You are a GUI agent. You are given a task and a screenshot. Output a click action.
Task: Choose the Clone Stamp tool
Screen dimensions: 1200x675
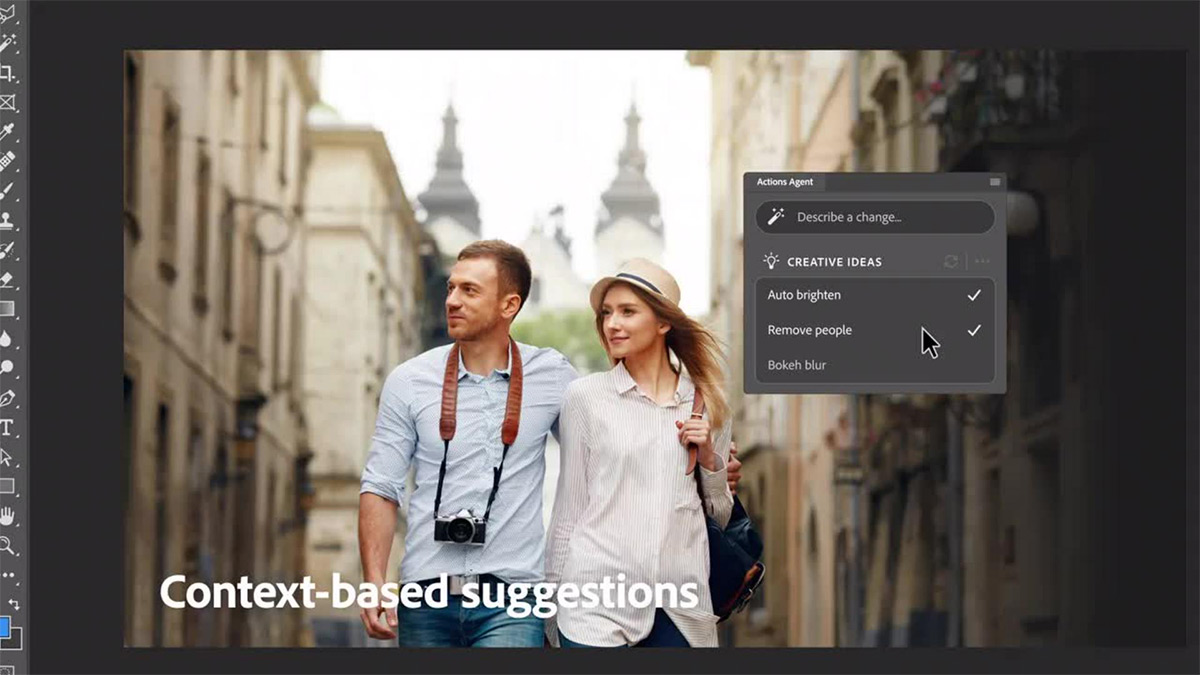pos(8,220)
